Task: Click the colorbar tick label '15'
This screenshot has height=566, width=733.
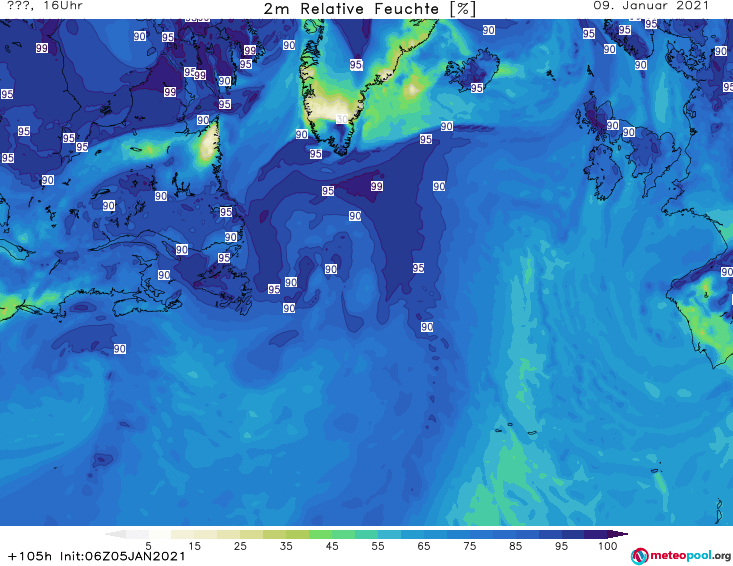Action: 194,546
